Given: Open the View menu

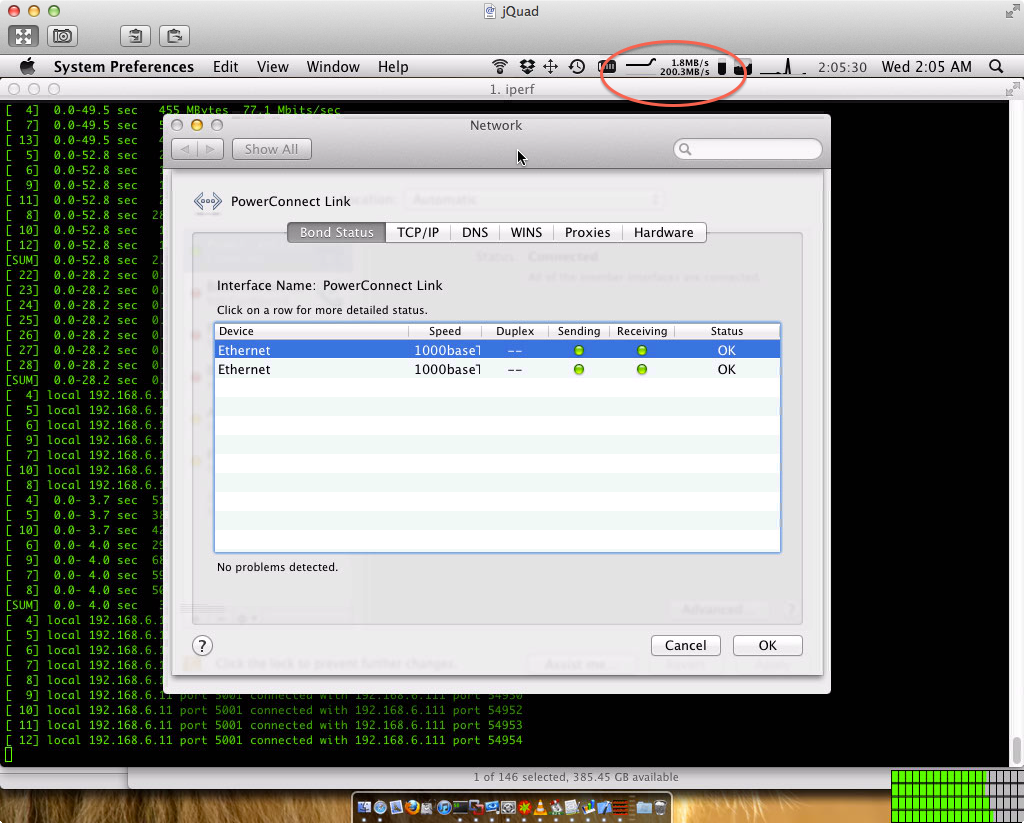Looking at the screenshot, I should [x=272, y=67].
